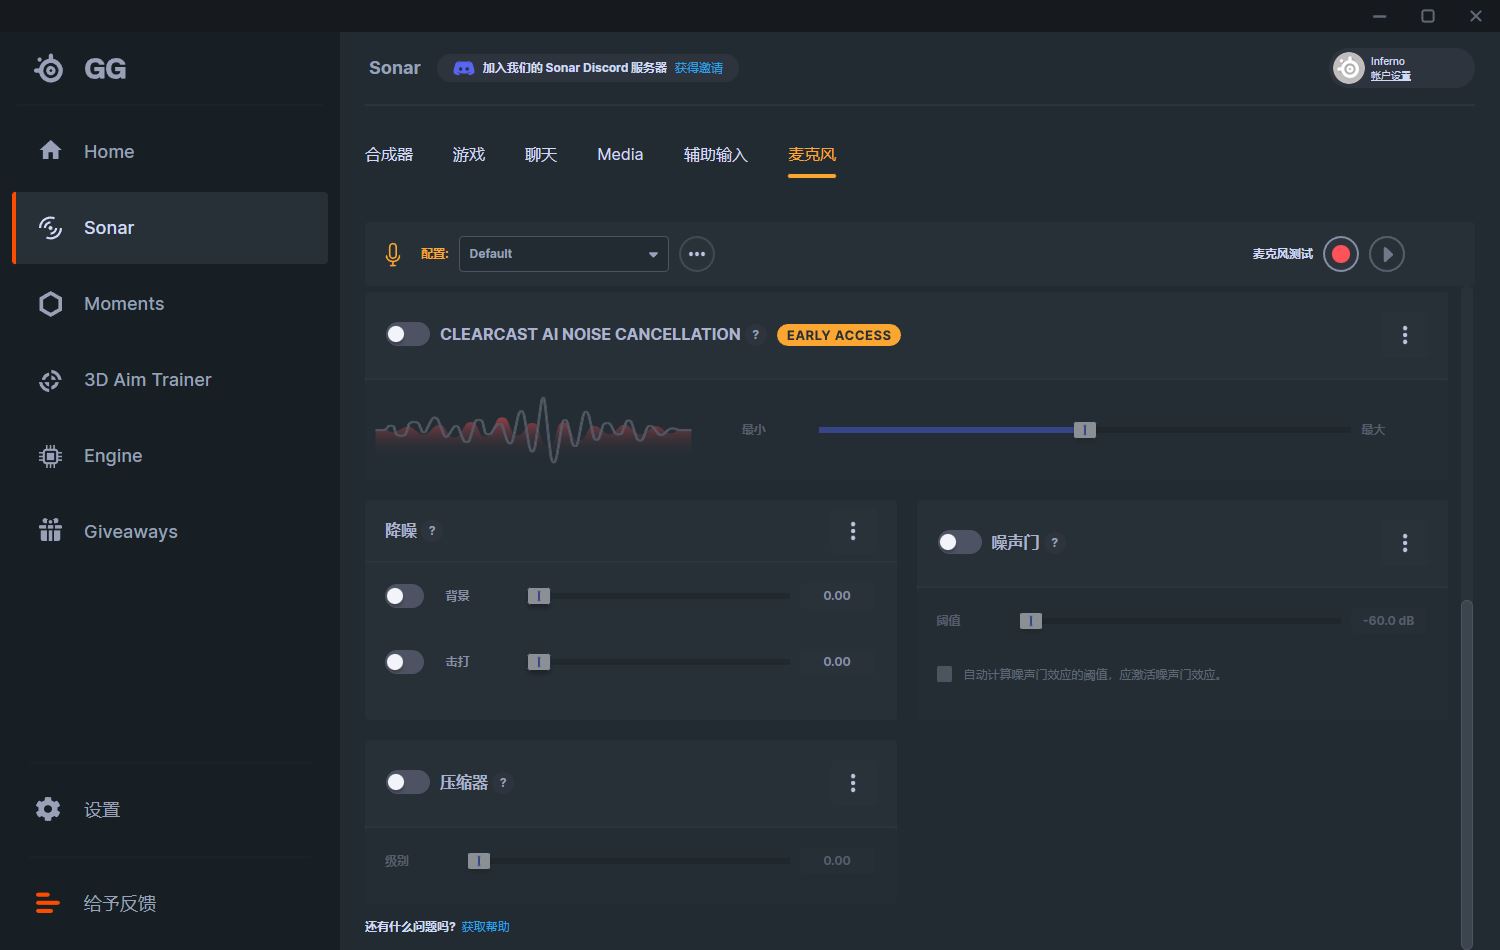Image resolution: width=1500 pixels, height=950 pixels.
Task: Open the 设置 gear icon in the sidebar
Action: tap(48, 809)
